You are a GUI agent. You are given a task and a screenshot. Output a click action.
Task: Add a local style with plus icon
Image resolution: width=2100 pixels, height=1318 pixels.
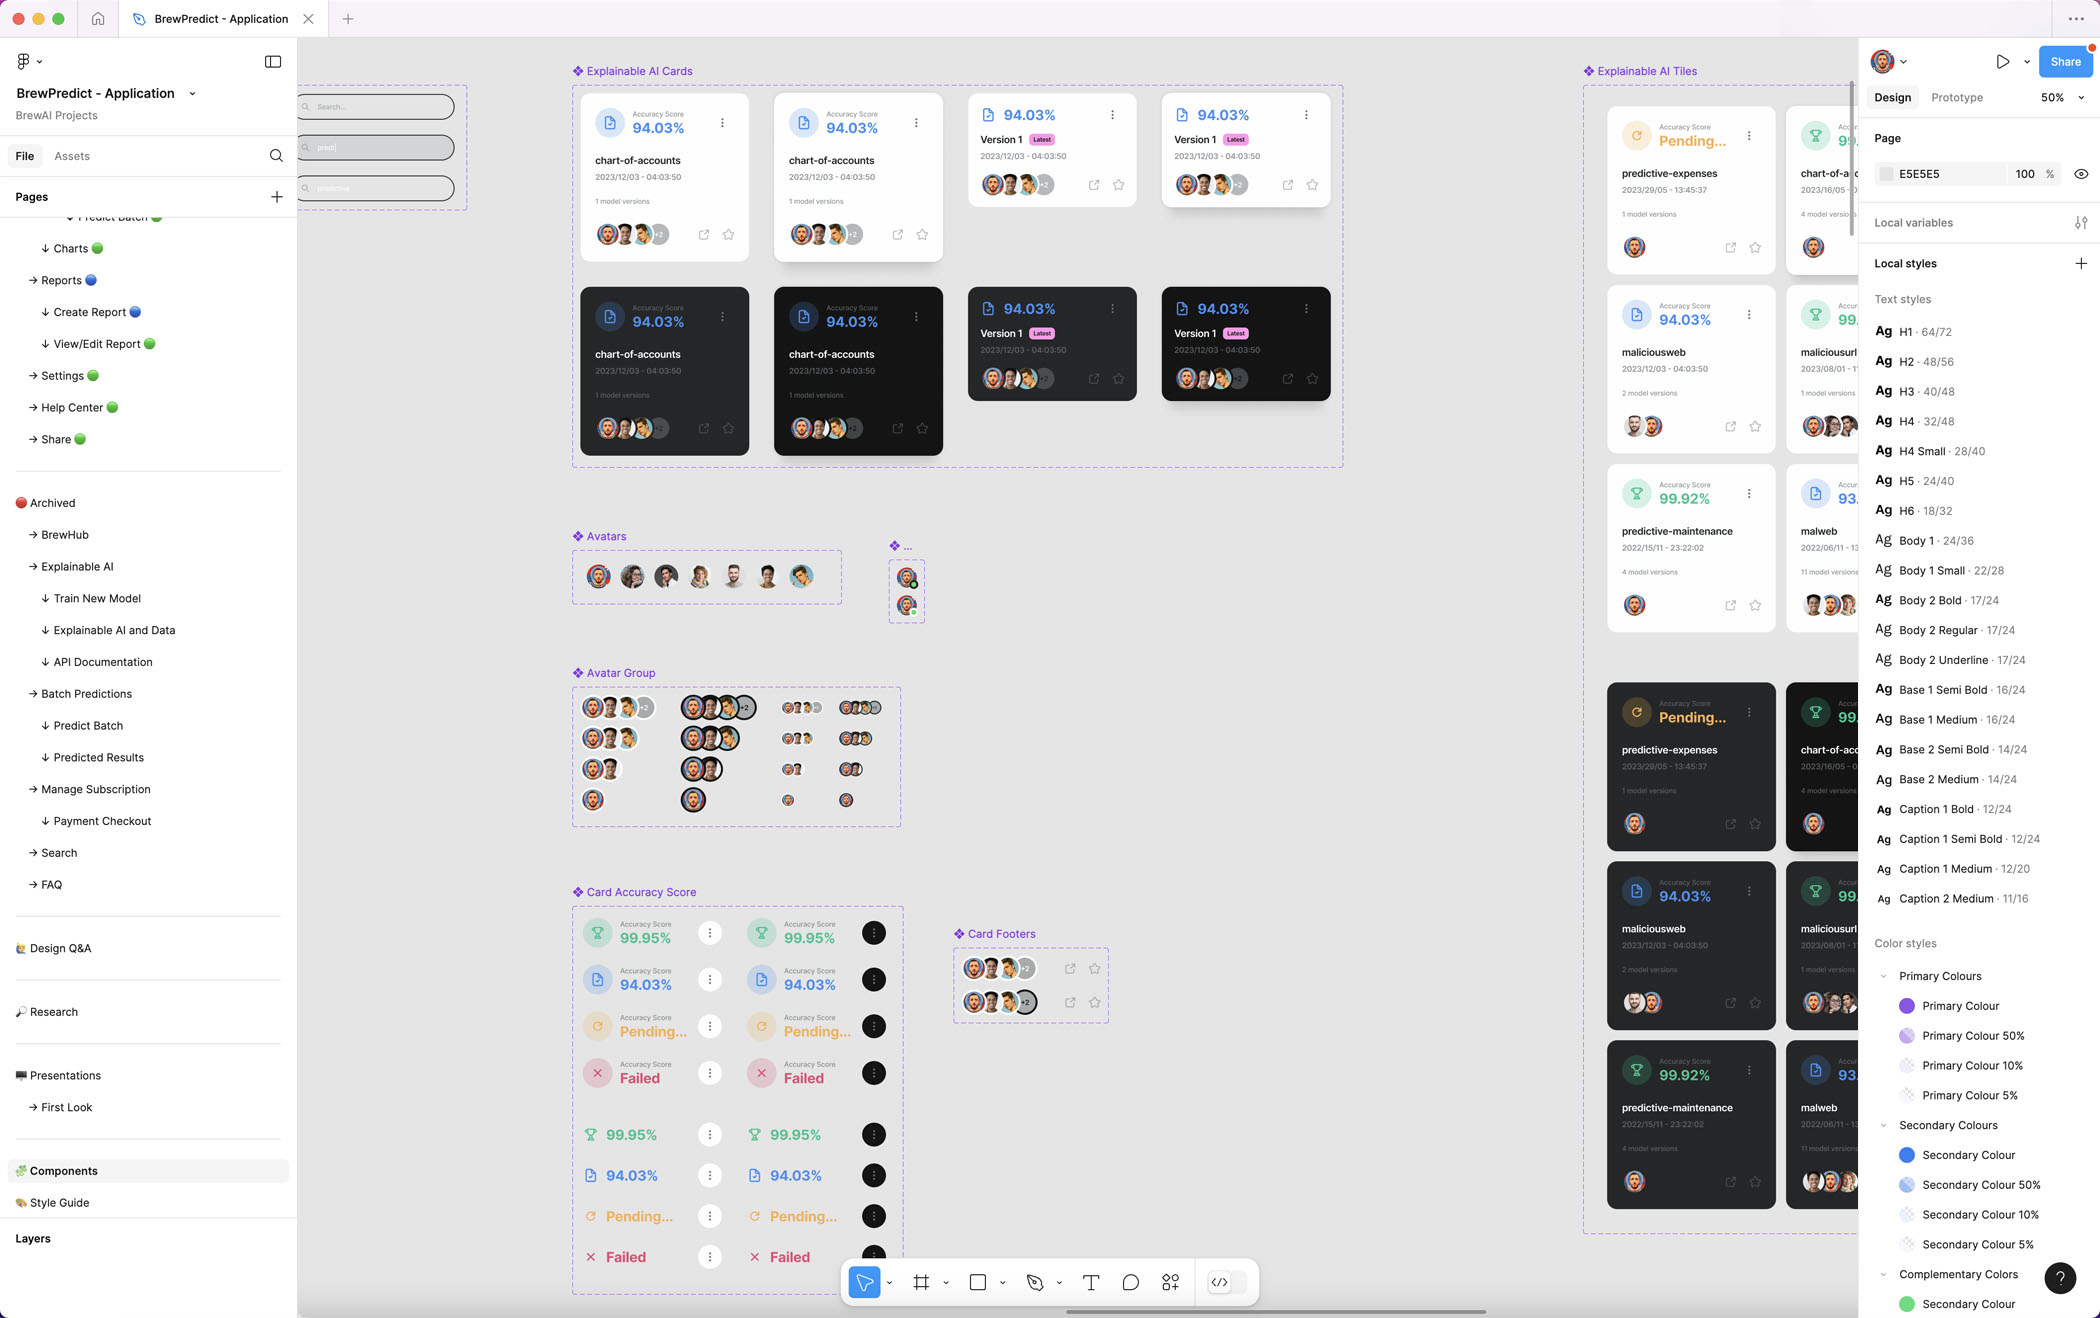point(2081,264)
